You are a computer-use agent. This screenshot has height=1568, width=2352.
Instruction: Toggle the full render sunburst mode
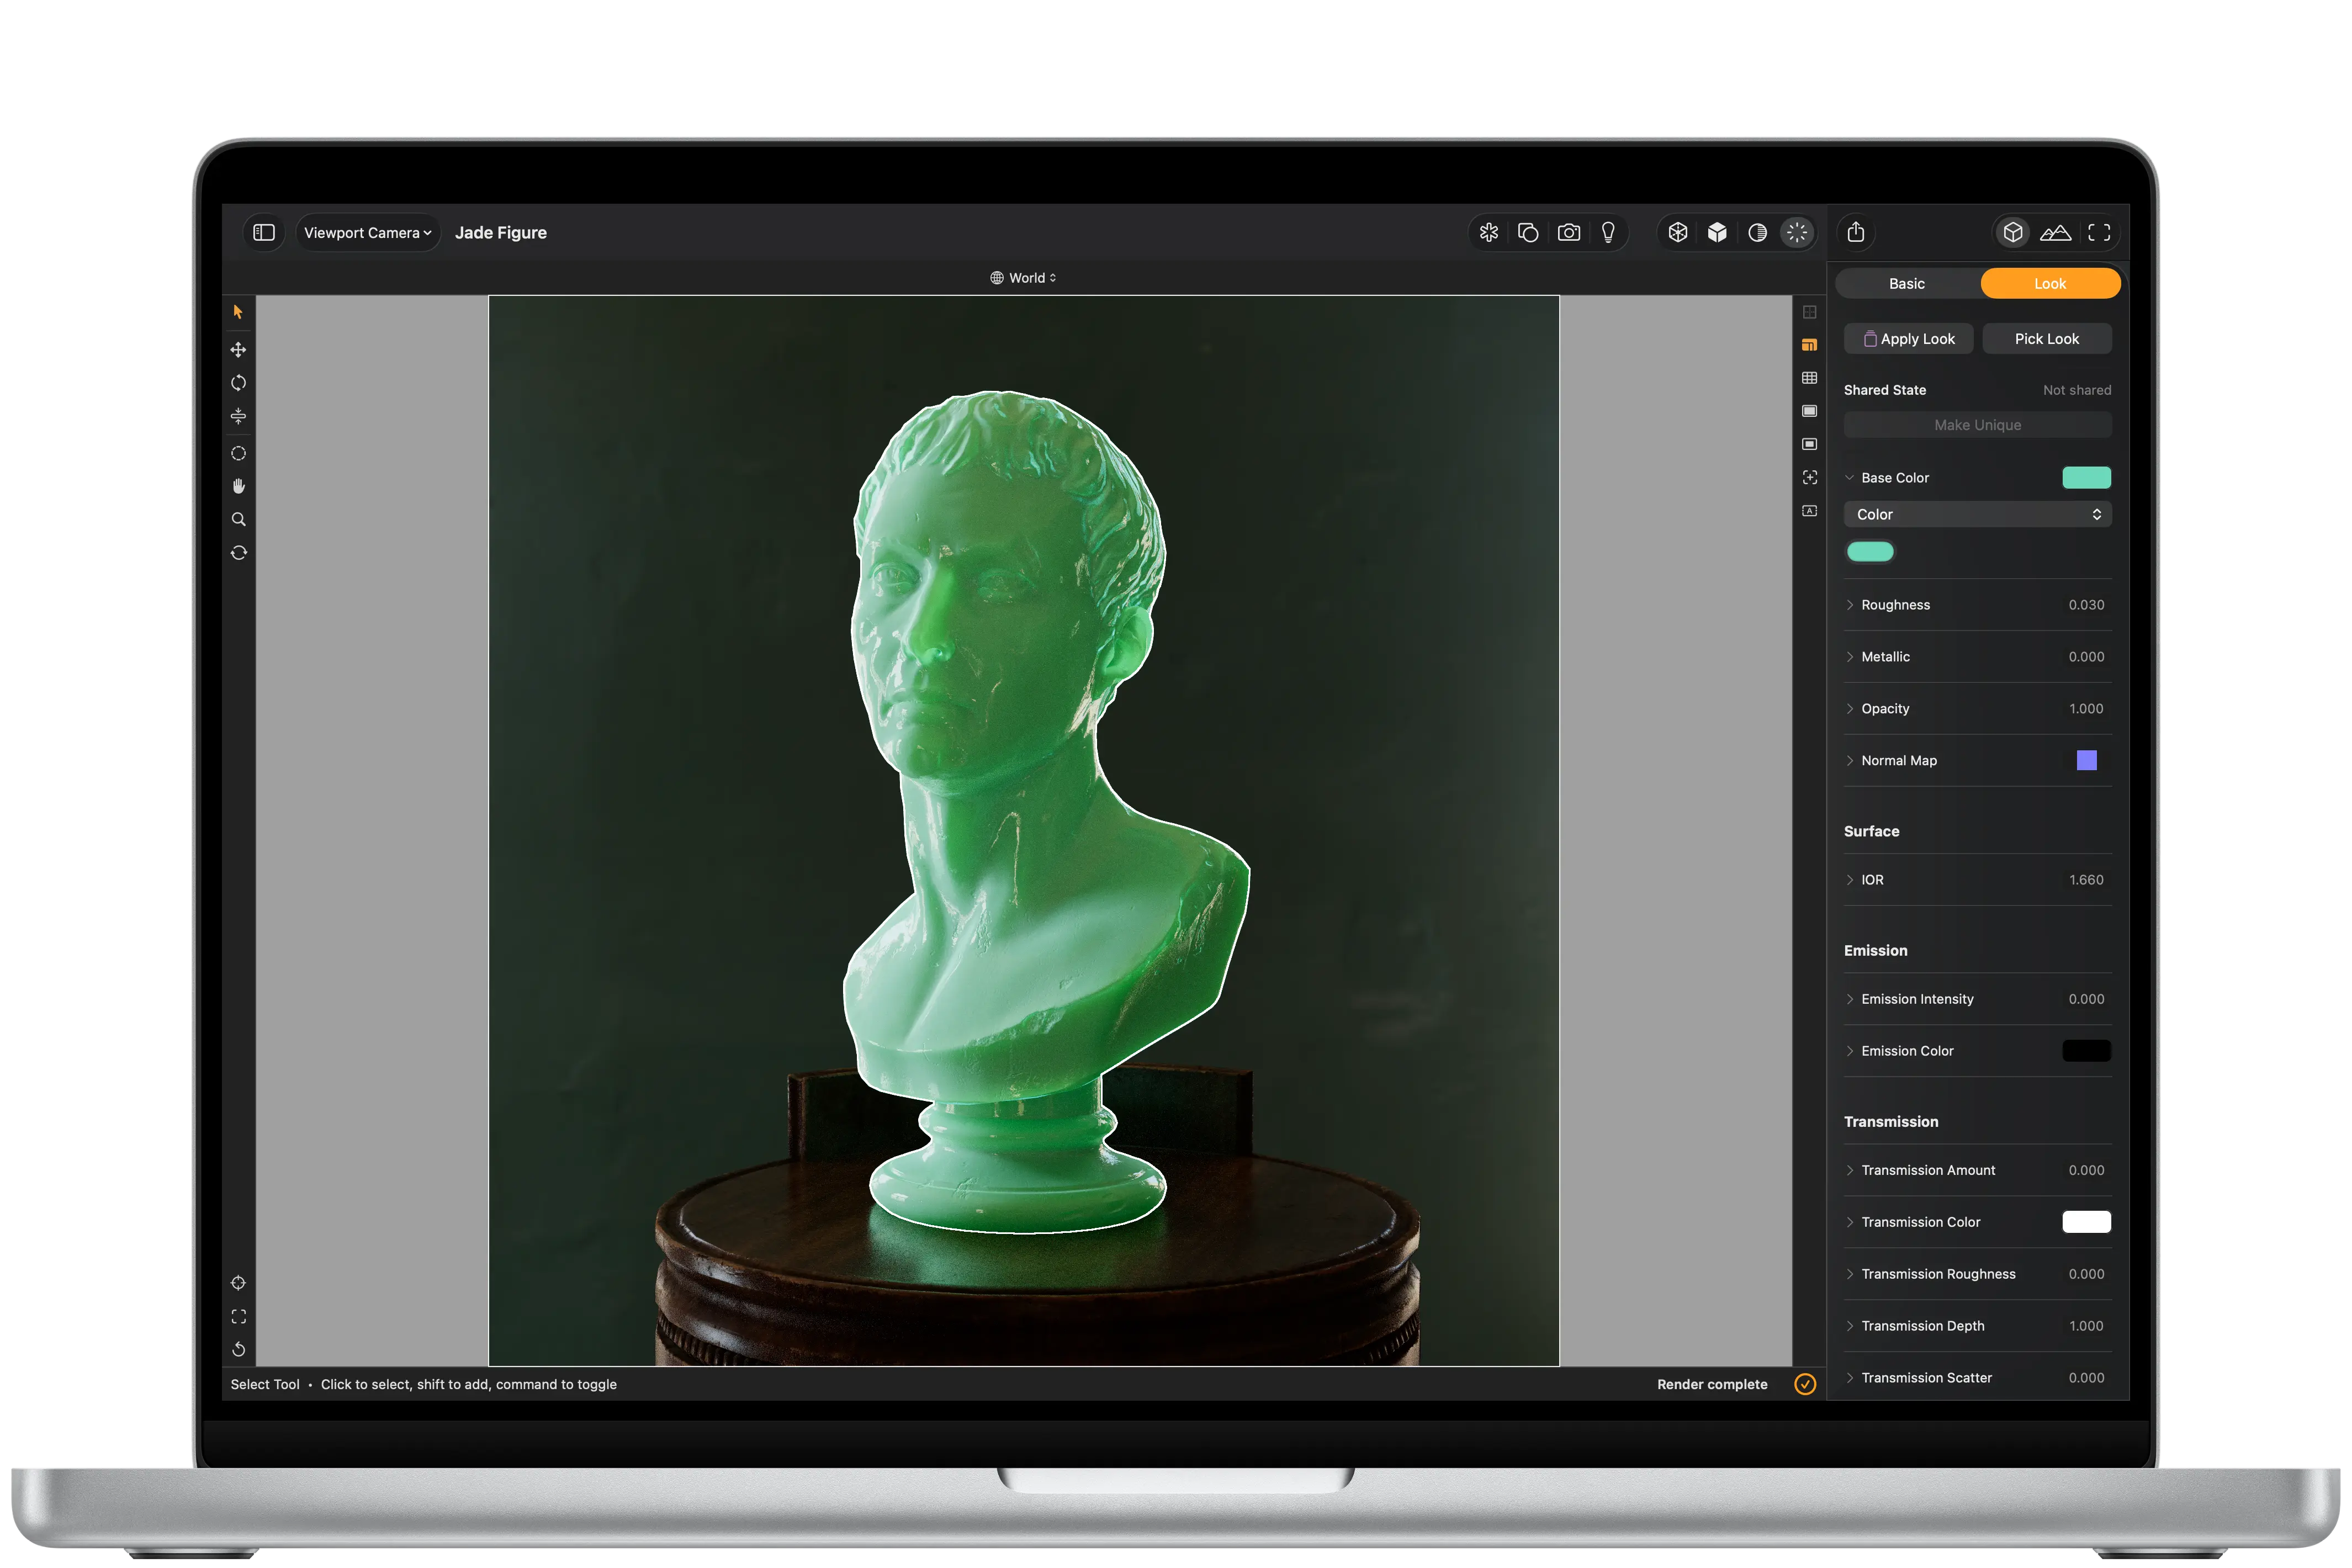(1797, 232)
